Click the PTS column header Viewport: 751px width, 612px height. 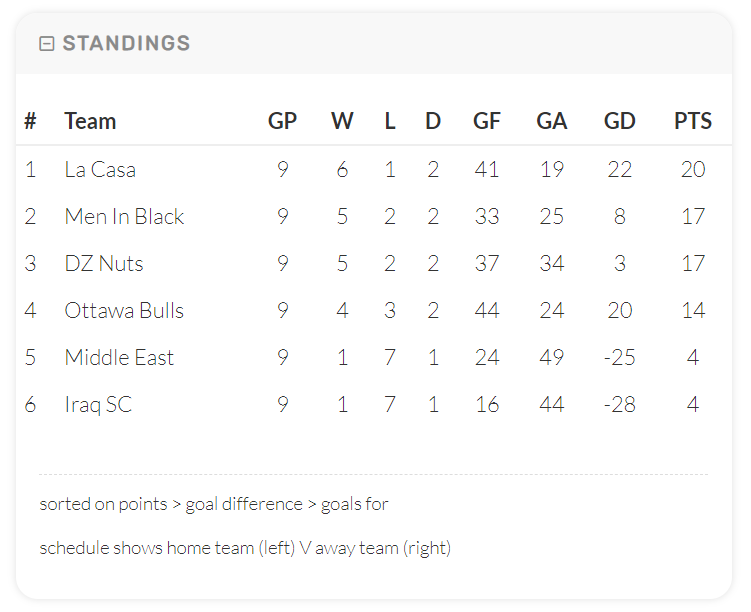tap(693, 122)
